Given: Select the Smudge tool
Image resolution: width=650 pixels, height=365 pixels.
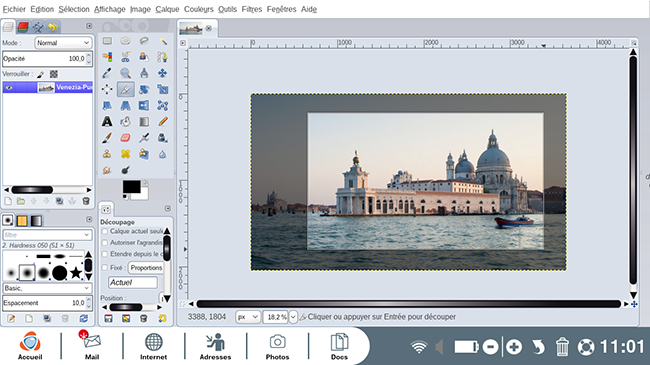Looking at the screenshot, I should [107, 170].
